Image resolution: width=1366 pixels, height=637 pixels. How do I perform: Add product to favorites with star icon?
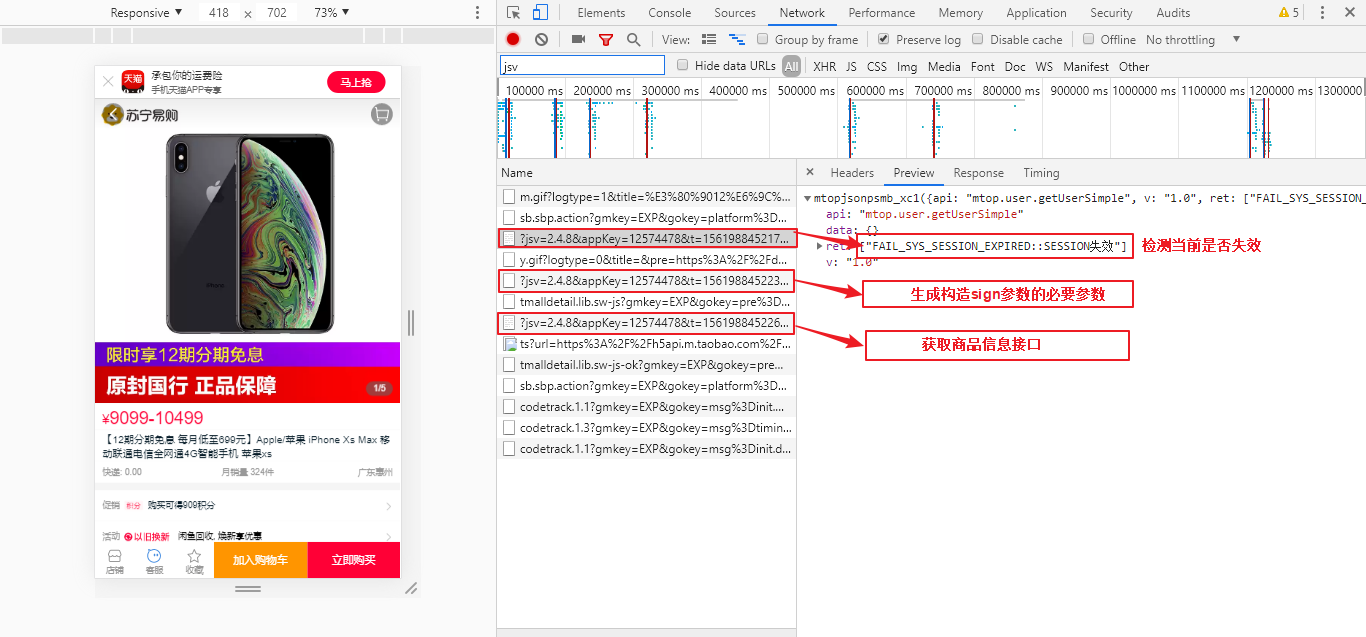point(194,561)
